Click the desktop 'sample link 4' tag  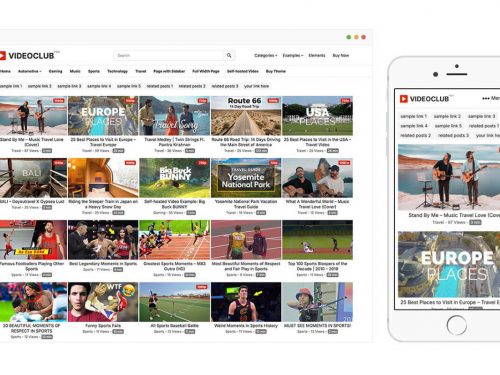click(x=99, y=86)
